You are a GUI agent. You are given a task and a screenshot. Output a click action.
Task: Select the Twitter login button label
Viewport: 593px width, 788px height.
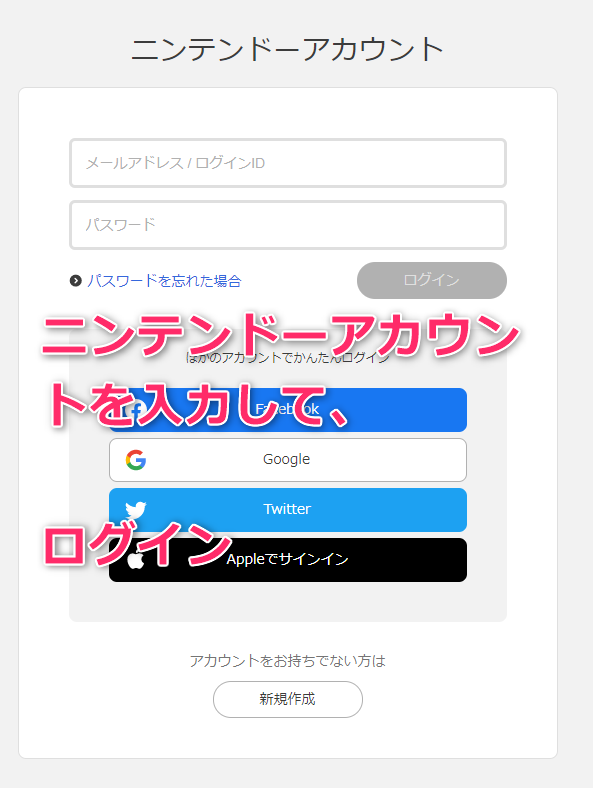click(287, 509)
